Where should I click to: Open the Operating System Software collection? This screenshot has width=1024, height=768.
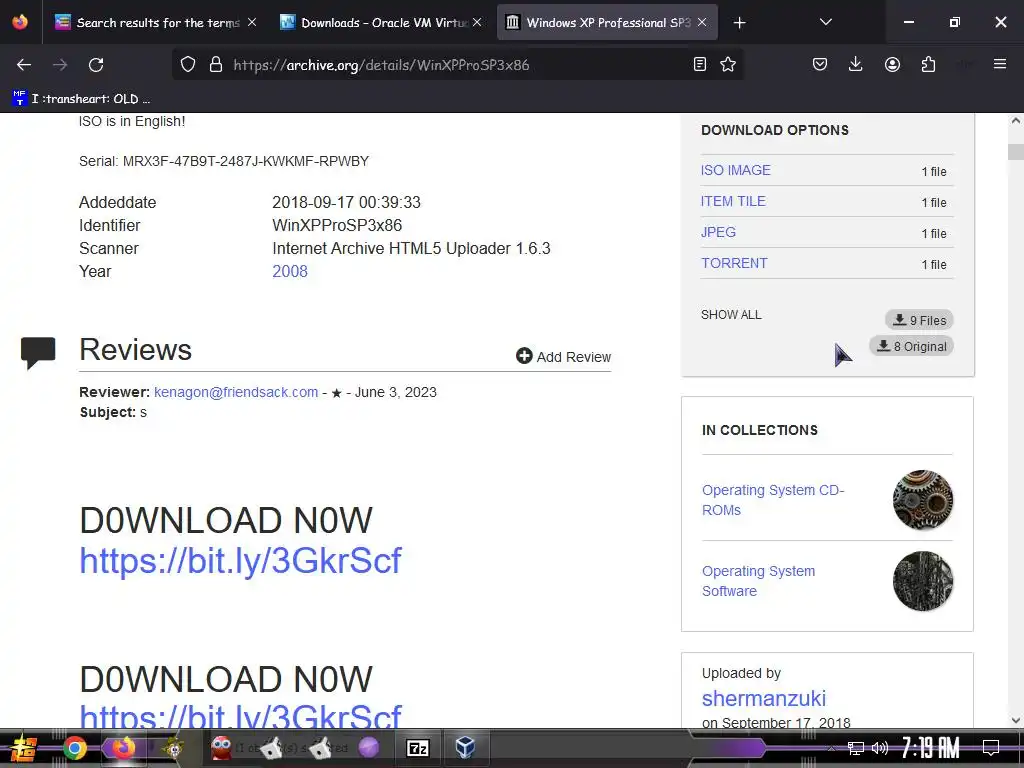pos(758,581)
